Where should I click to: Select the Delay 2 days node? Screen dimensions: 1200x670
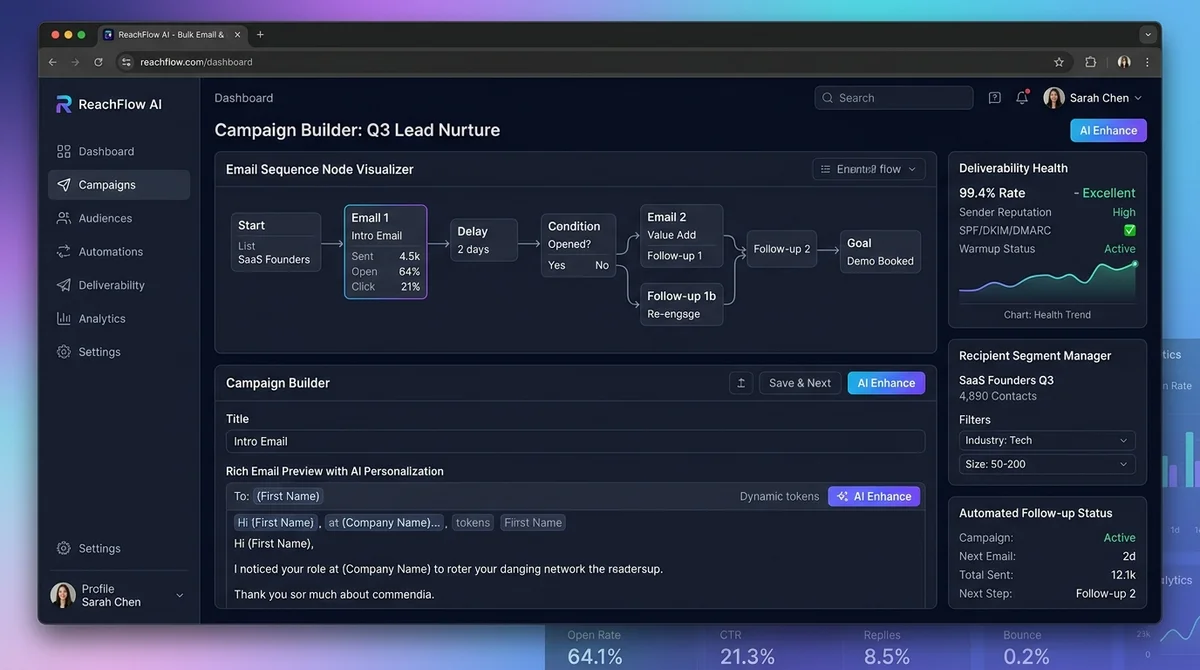484,240
